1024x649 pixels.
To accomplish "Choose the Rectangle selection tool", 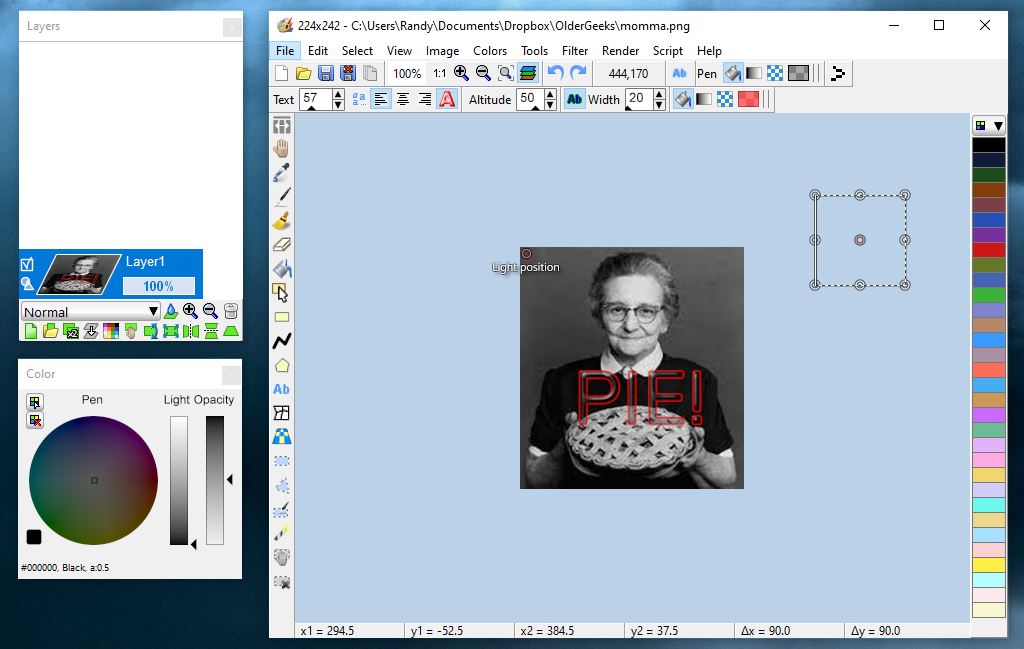I will (281, 461).
